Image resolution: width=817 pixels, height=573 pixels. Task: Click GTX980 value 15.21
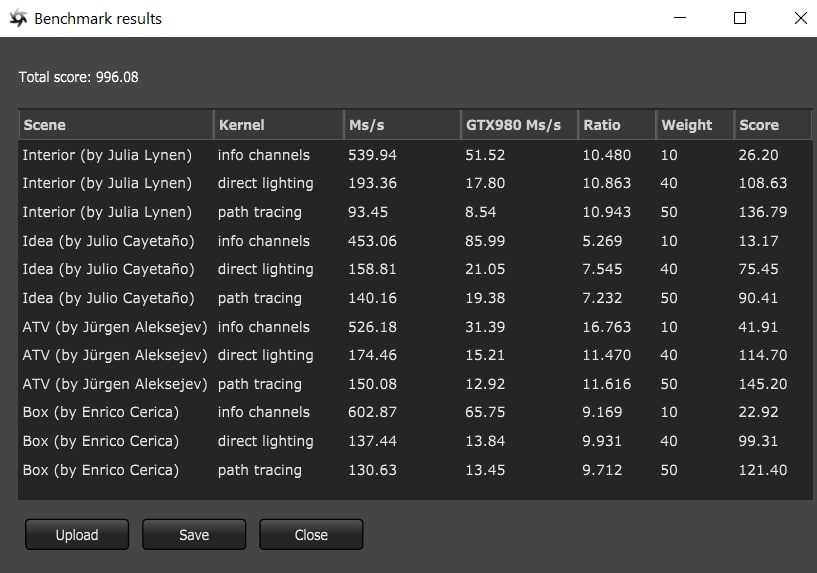click(x=485, y=355)
